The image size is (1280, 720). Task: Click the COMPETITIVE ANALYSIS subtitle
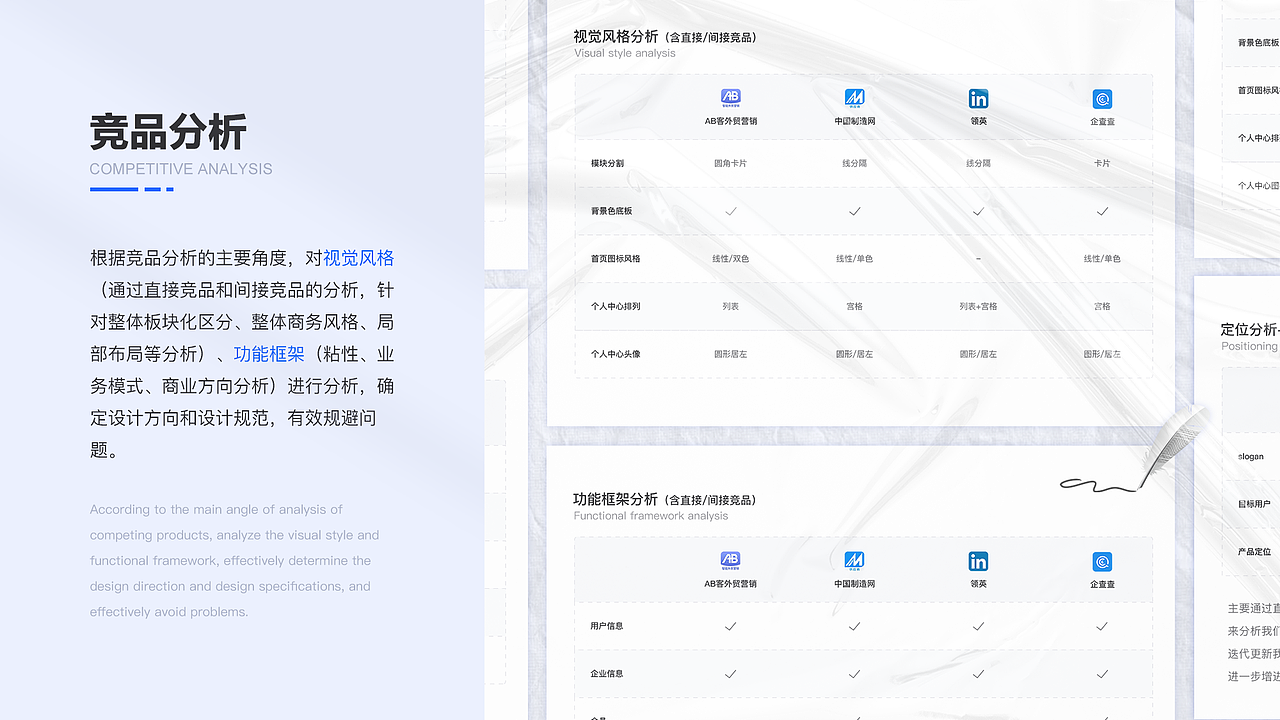coord(181,169)
